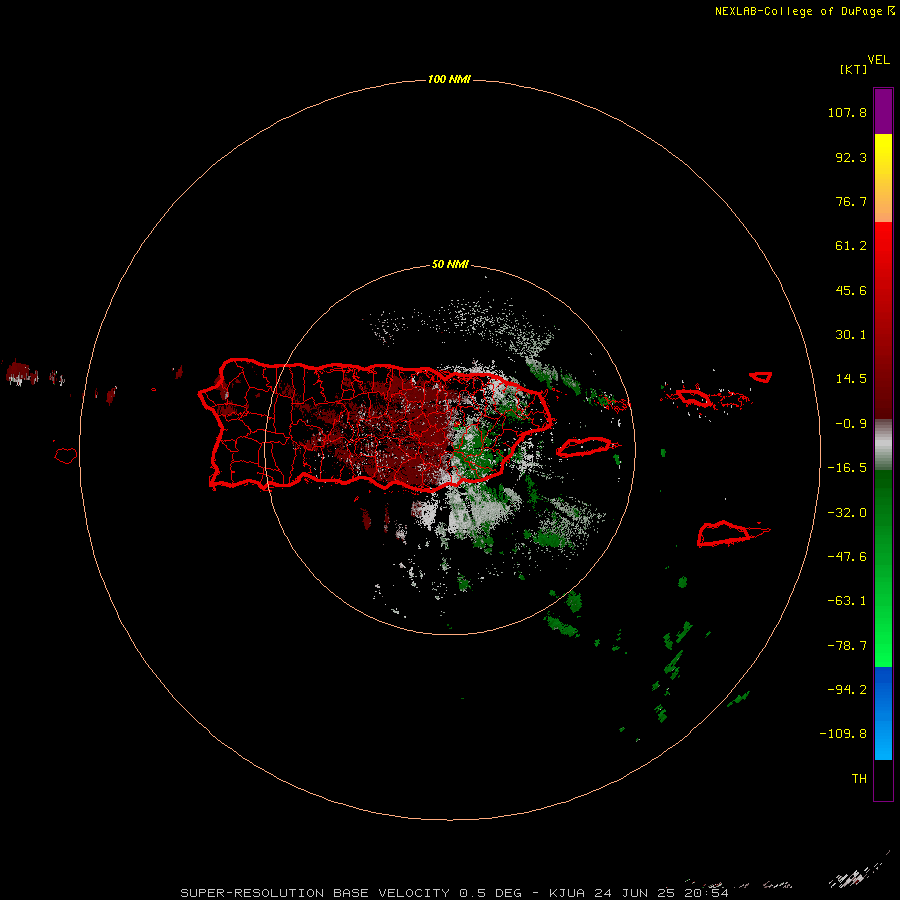The height and width of the screenshot is (900, 900).
Task: Click the 14.5 legend value
Action: pyautogui.click(x=851, y=379)
